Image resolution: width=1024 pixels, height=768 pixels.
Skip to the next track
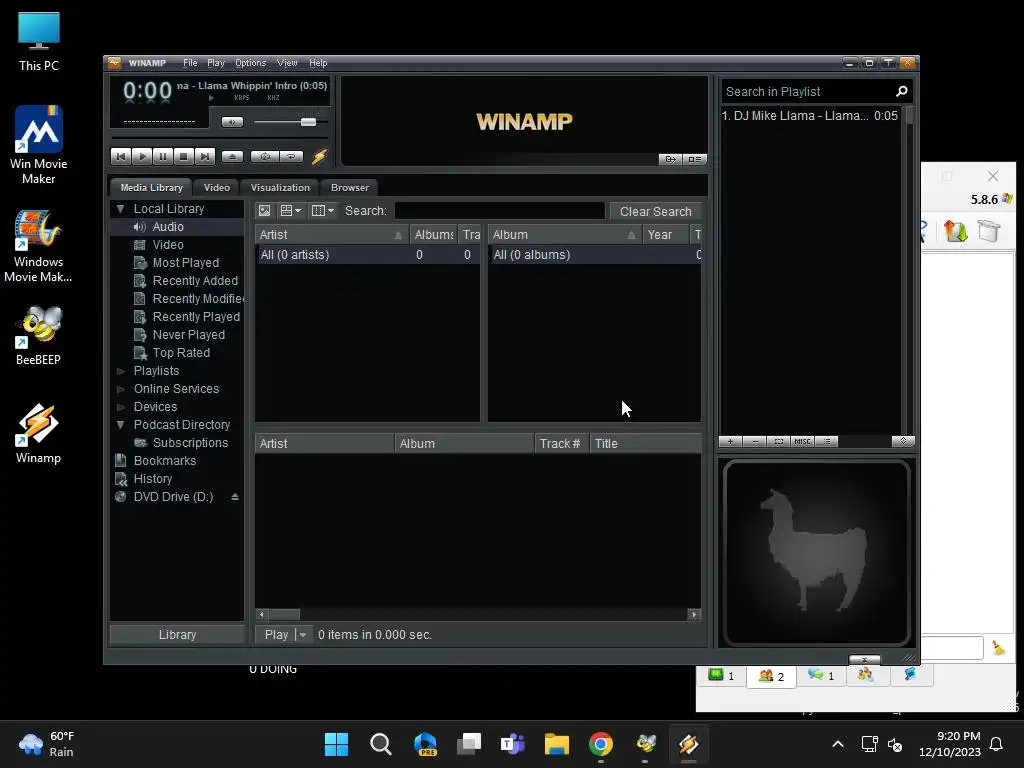coord(204,157)
